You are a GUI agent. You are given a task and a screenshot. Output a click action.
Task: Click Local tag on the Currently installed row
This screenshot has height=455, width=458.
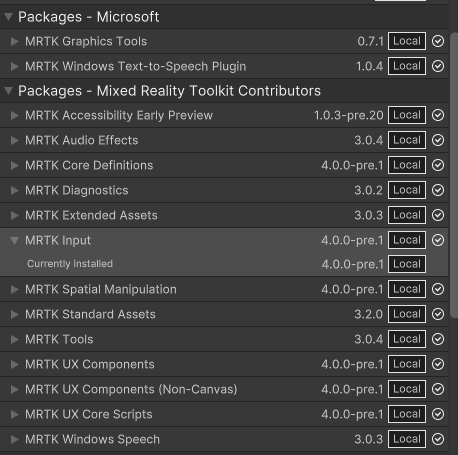pyautogui.click(x=407, y=264)
